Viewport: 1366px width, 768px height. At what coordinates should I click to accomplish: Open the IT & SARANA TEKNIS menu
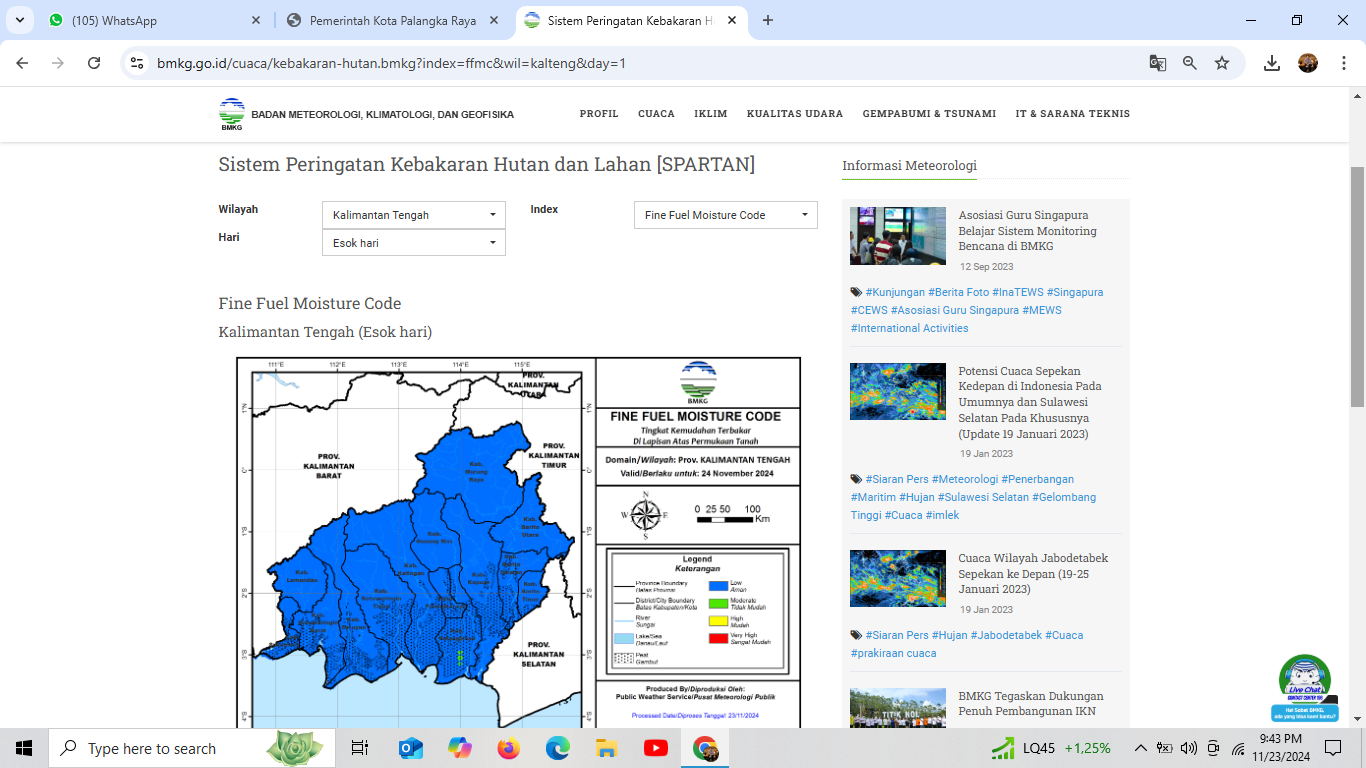point(1072,114)
